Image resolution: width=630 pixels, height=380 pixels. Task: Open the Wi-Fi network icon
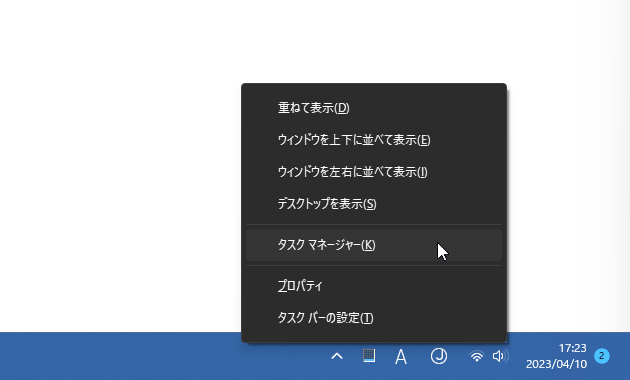pos(477,356)
